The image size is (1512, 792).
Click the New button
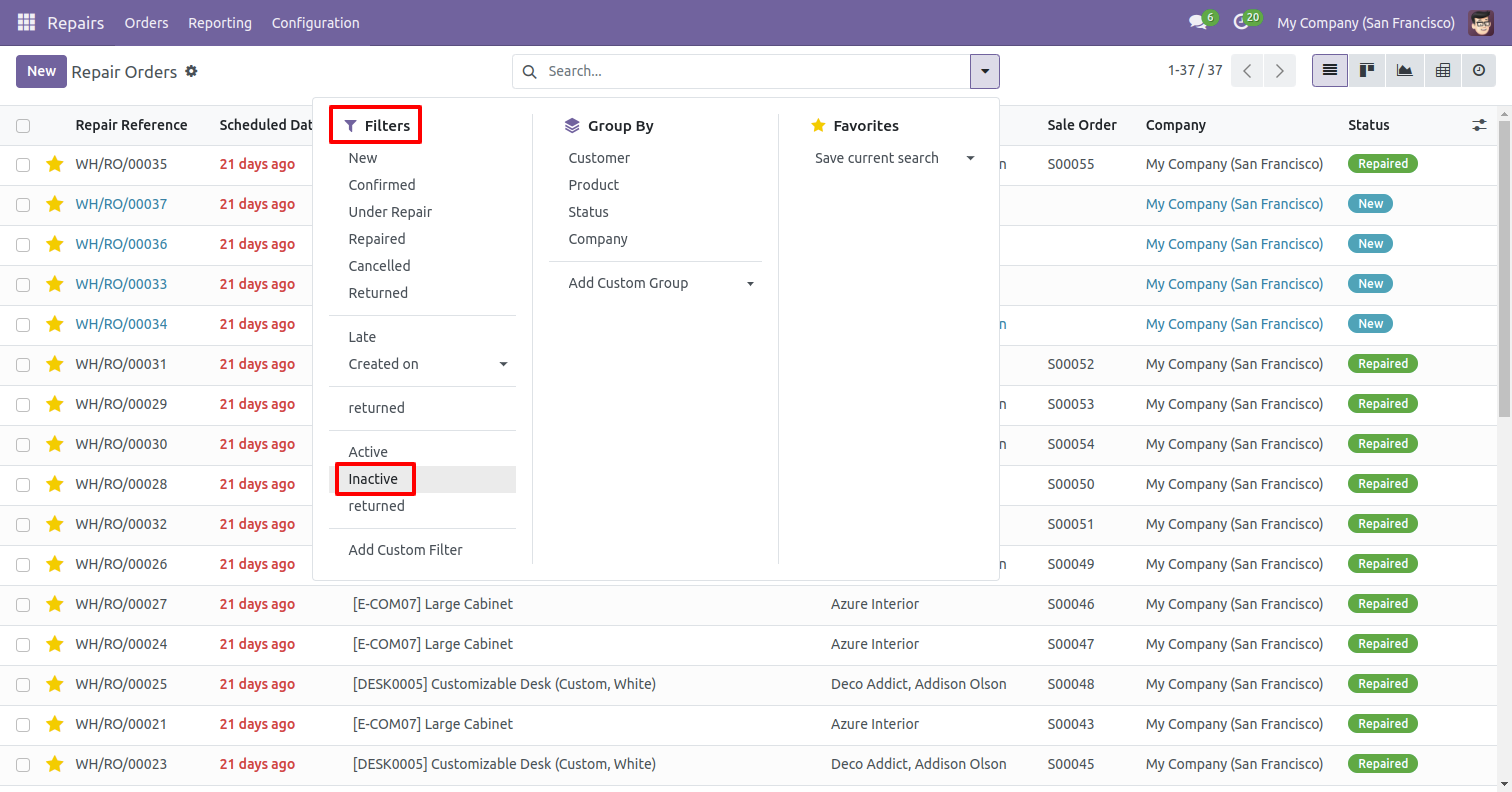(x=41, y=71)
